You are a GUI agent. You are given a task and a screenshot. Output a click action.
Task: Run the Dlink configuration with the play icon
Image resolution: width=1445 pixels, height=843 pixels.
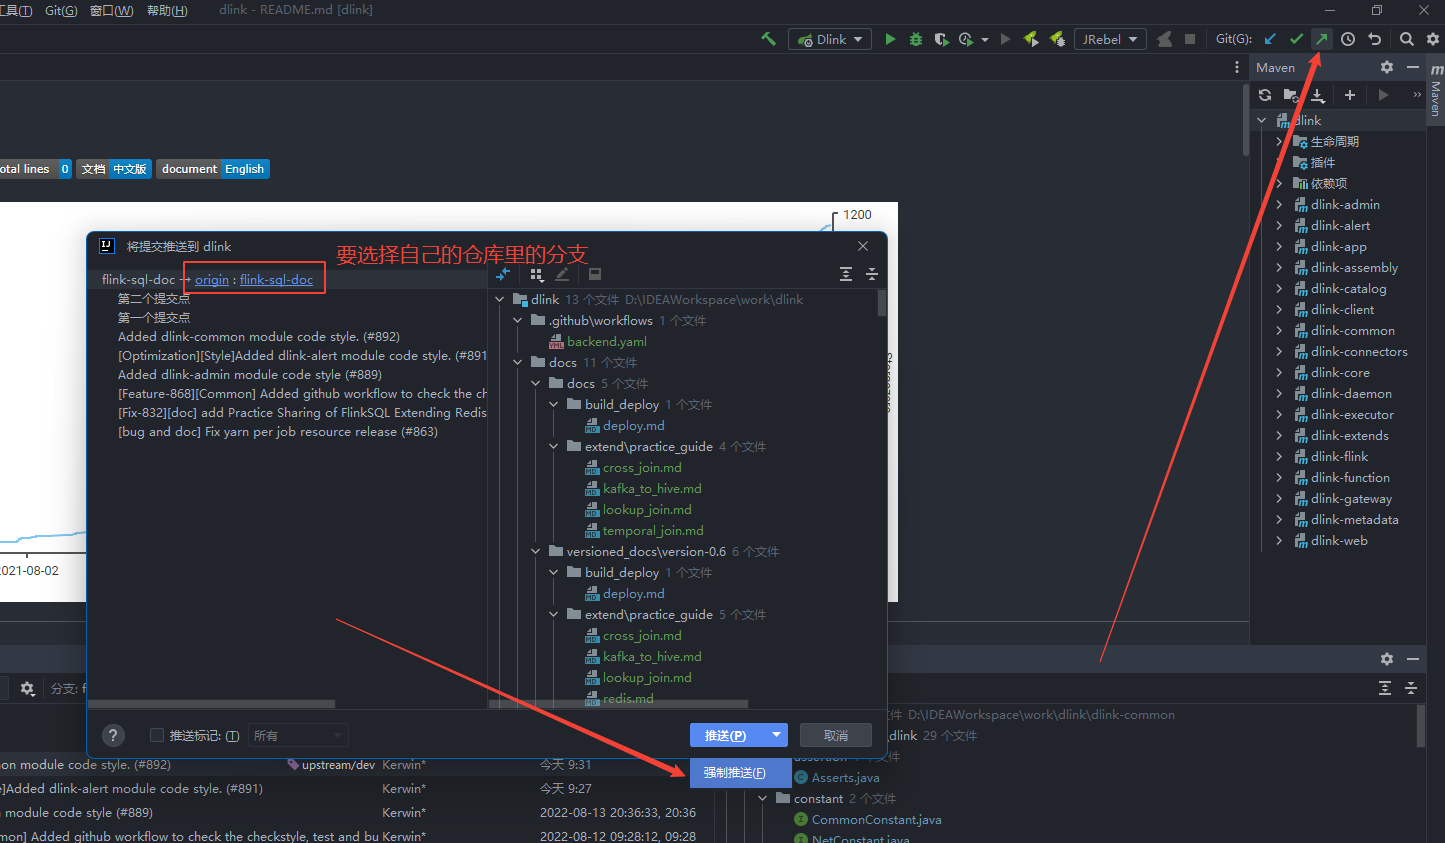[x=890, y=39]
